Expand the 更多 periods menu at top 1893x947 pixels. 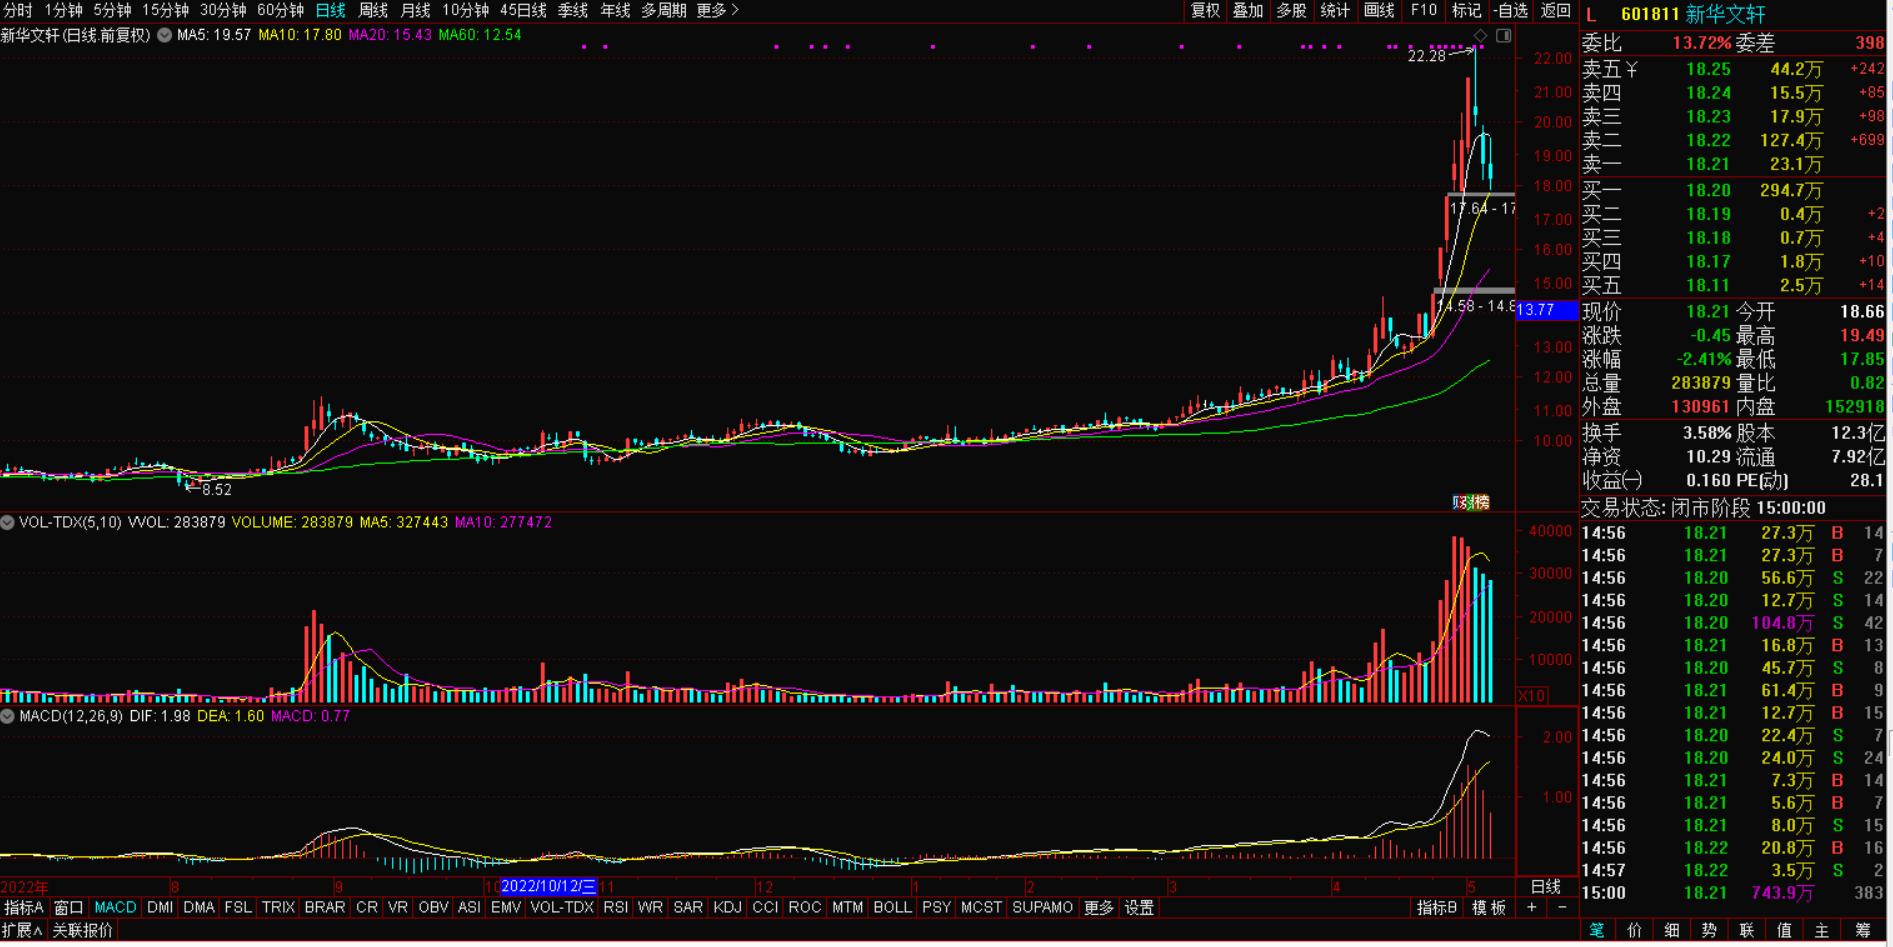712,11
